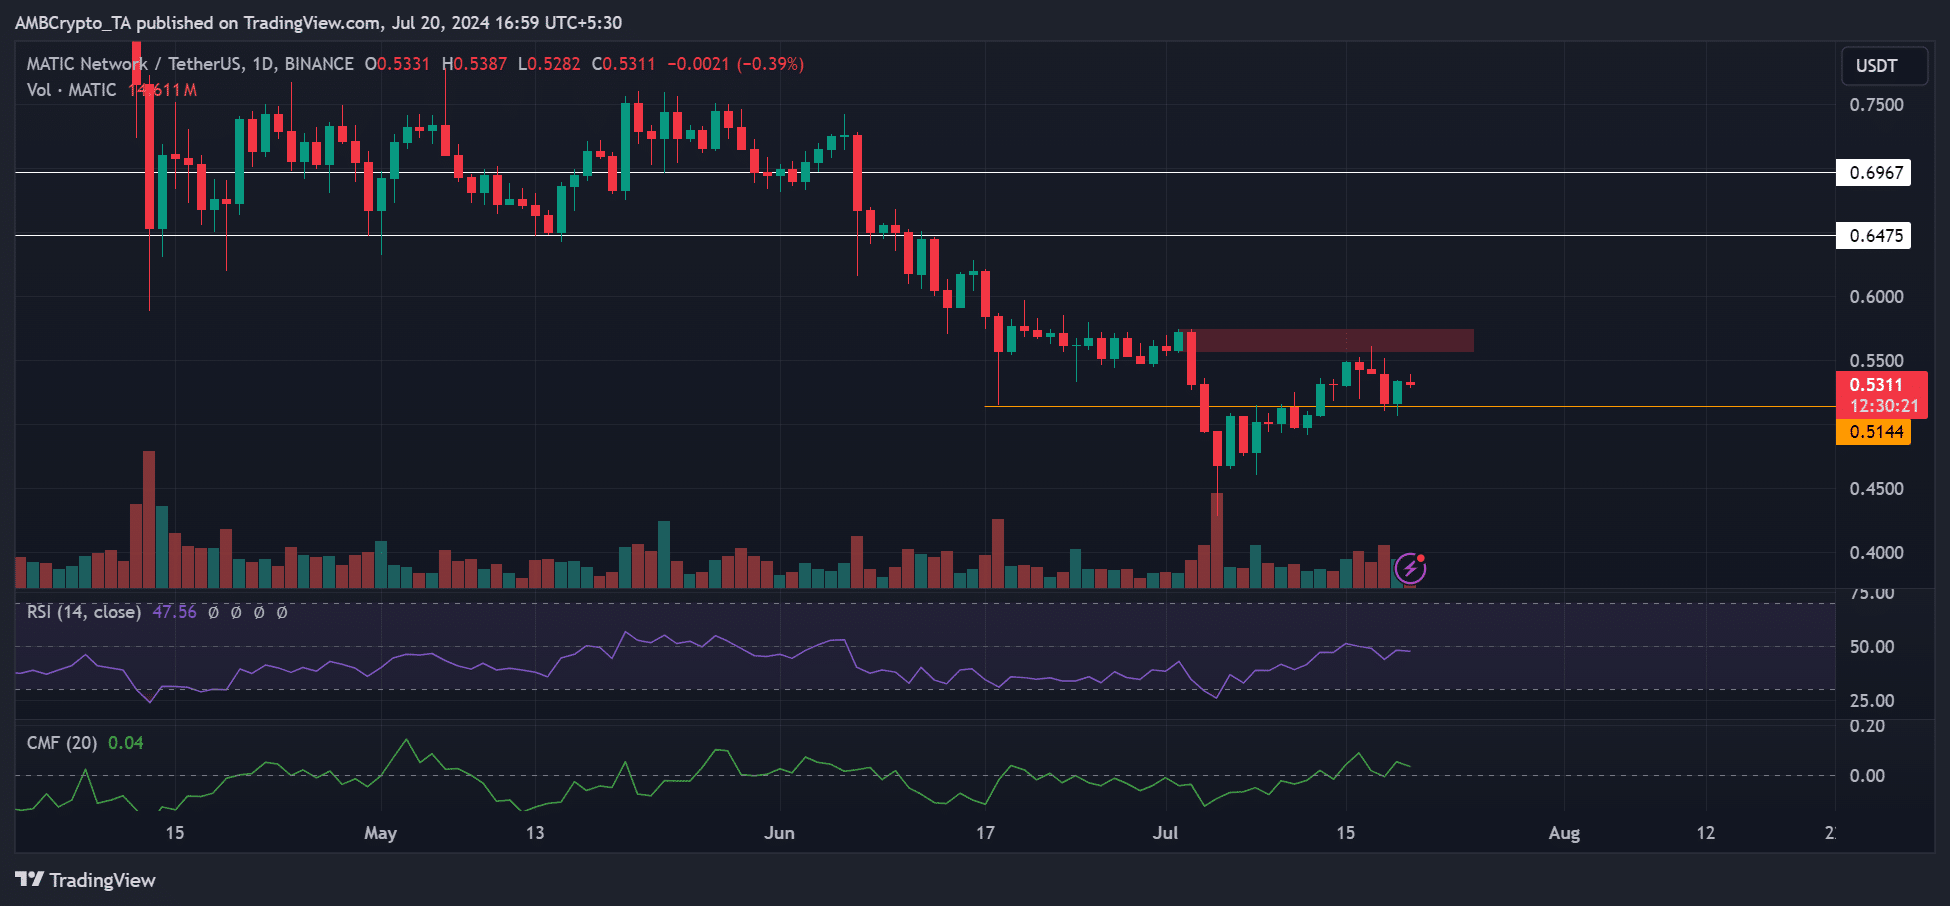Click the '17' date label on time axis
This screenshot has width=1950, height=906.
click(986, 833)
